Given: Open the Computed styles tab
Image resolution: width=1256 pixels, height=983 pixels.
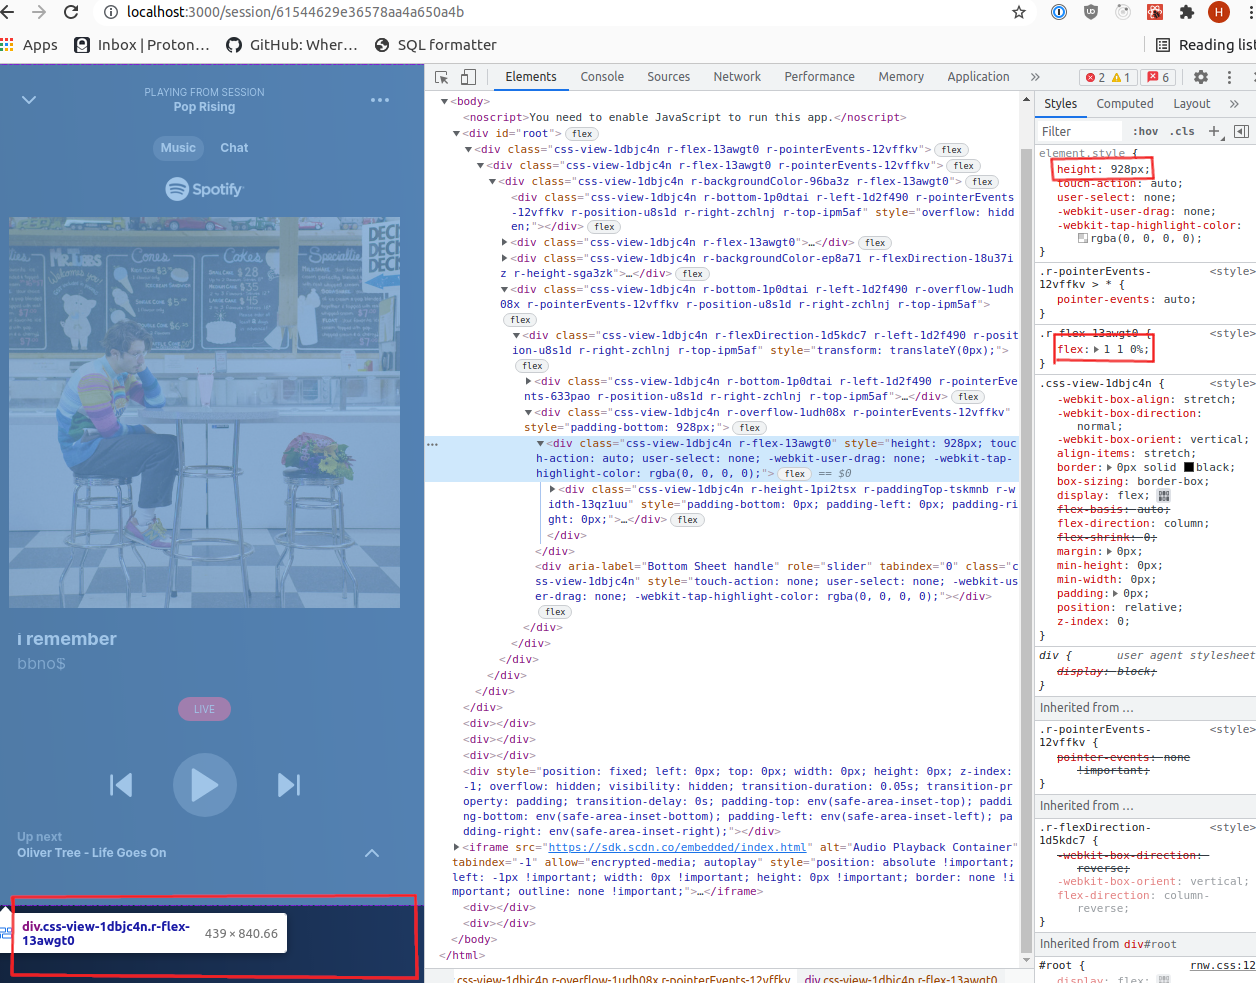Looking at the screenshot, I should click(x=1125, y=103).
